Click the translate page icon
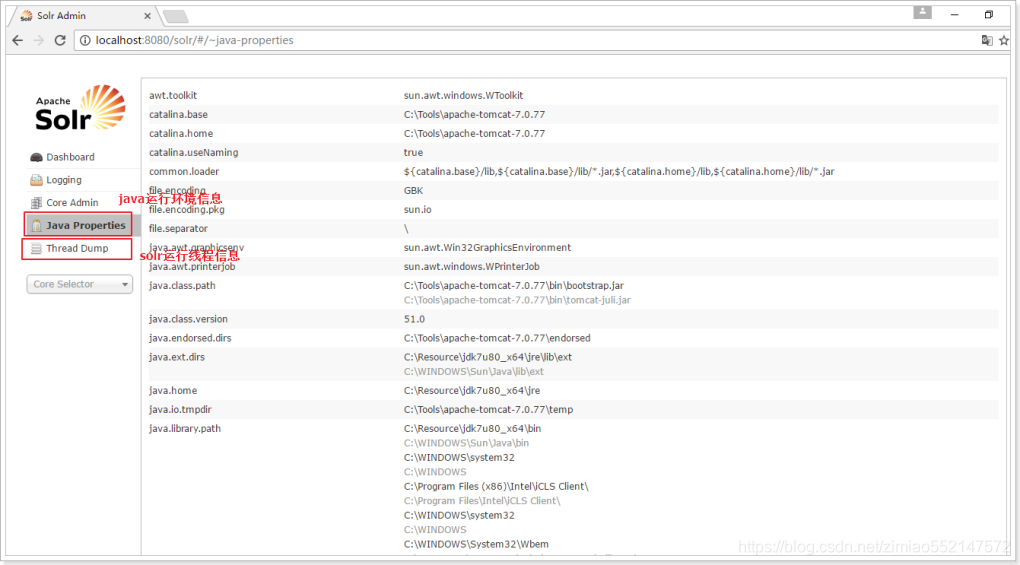This screenshot has width=1020, height=565. [x=987, y=40]
